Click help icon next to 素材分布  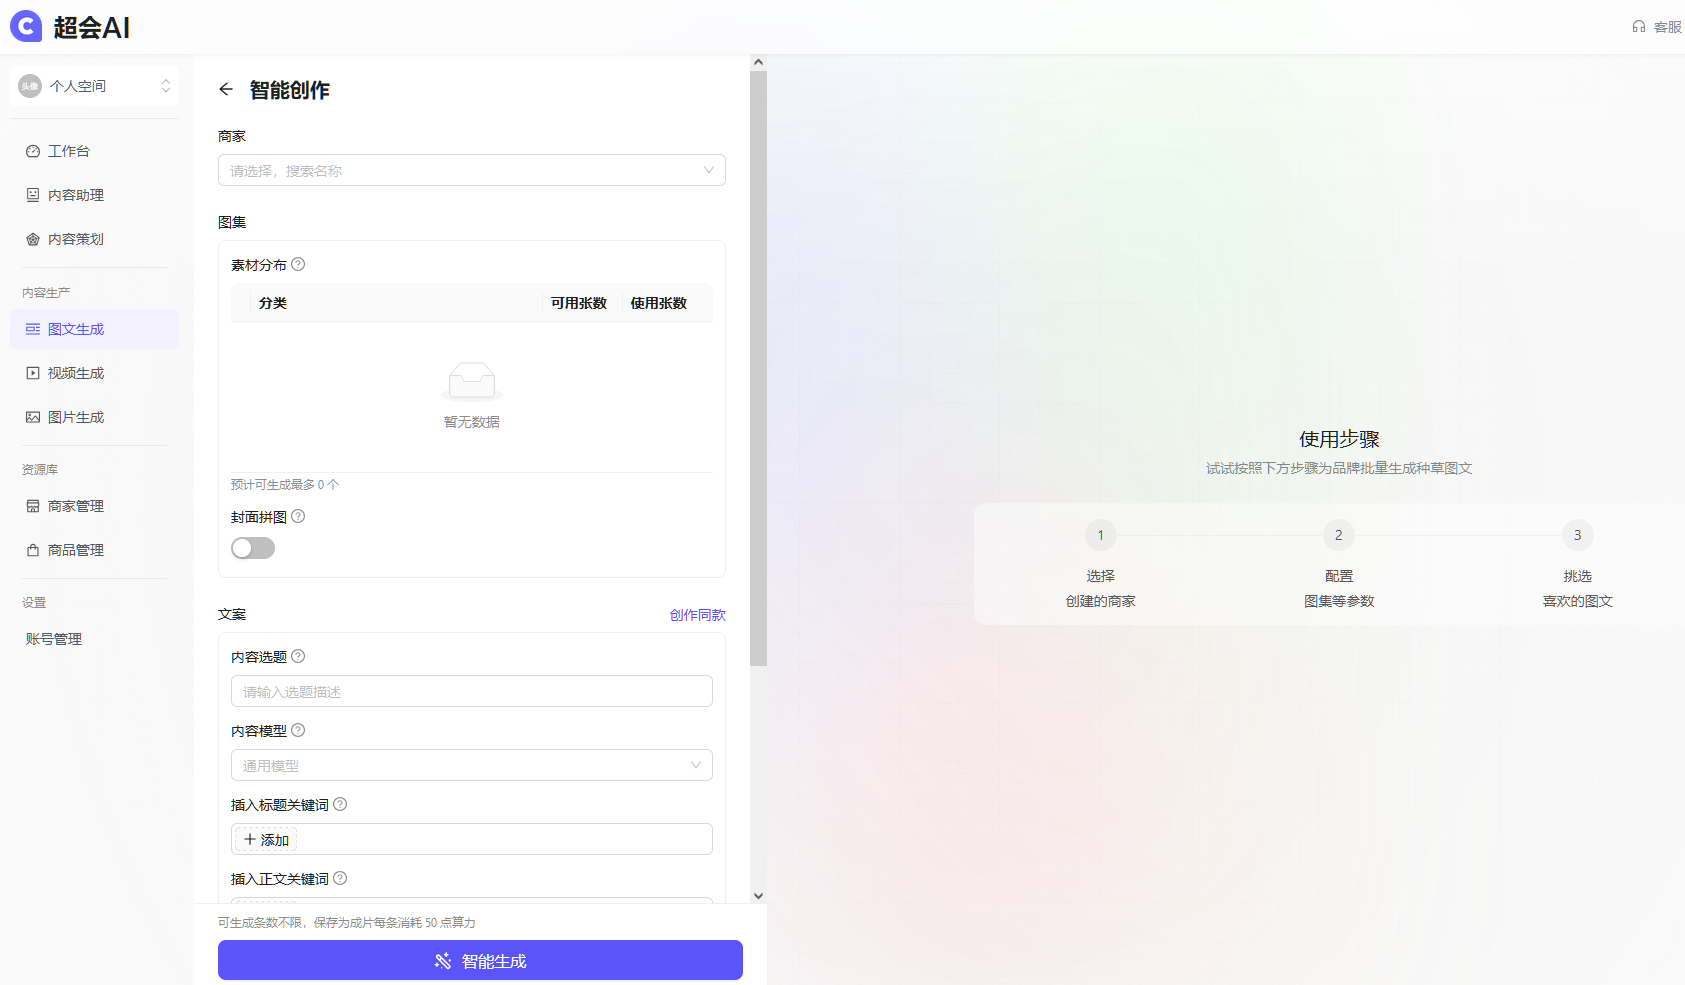pos(298,265)
